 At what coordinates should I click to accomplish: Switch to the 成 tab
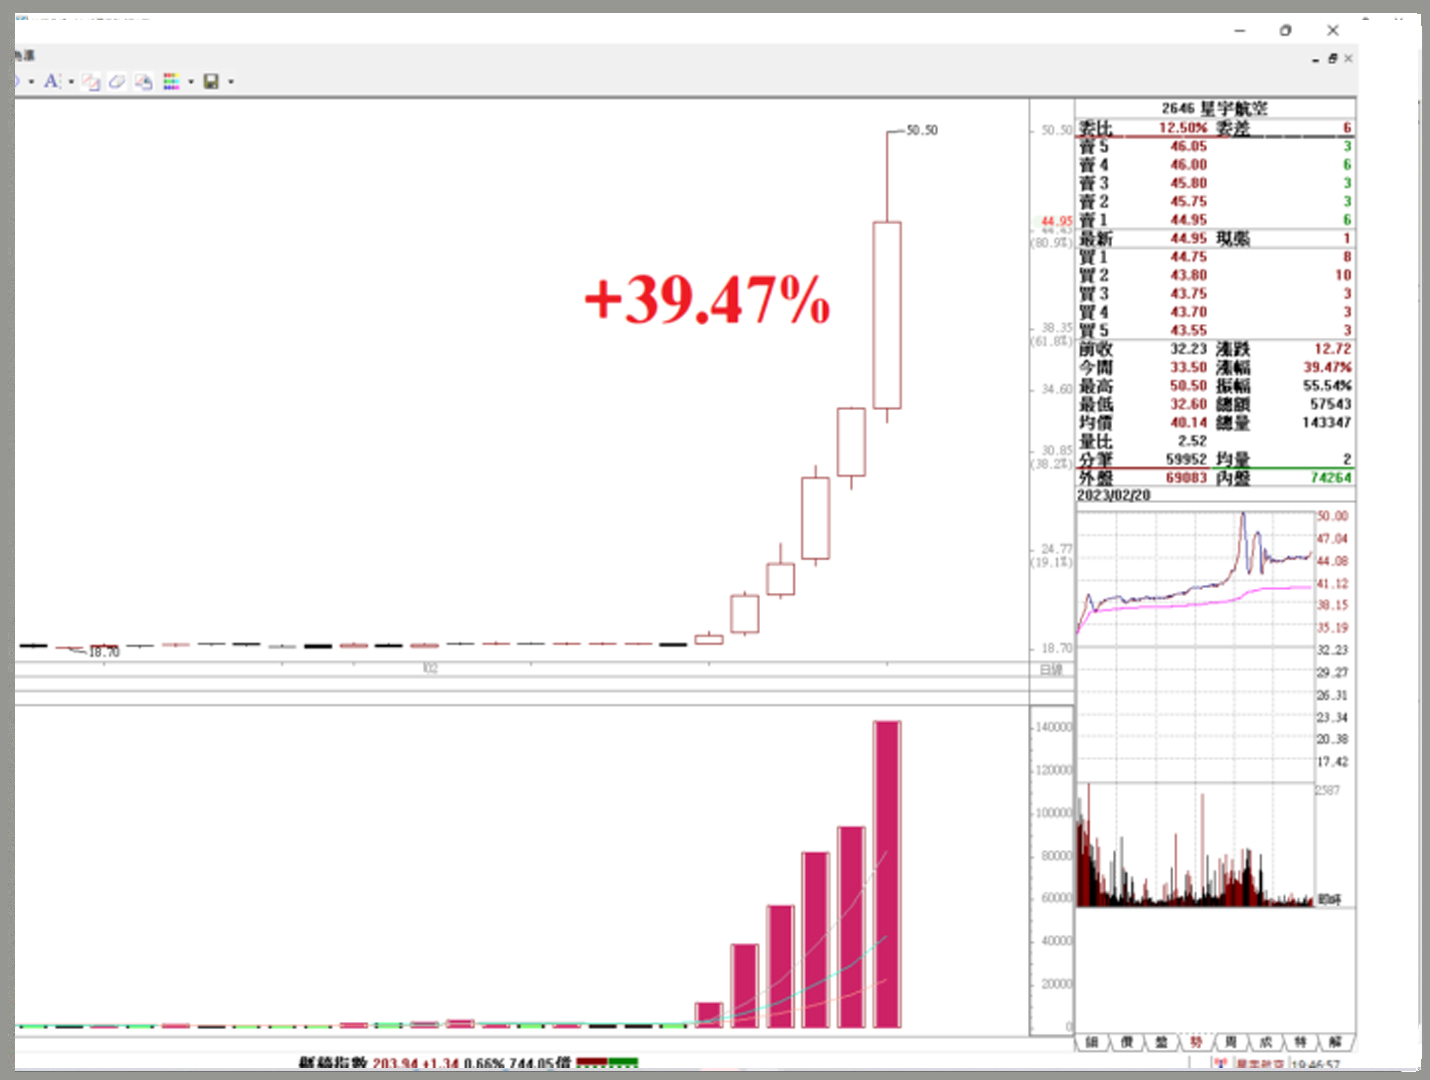(x=1266, y=1042)
